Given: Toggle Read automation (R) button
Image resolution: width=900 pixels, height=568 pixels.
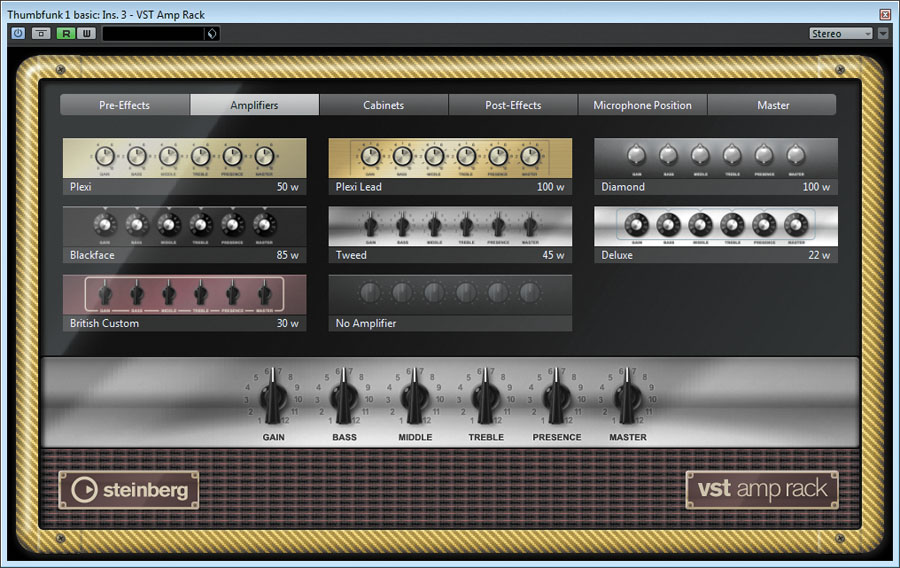Looking at the screenshot, I should [66, 34].
